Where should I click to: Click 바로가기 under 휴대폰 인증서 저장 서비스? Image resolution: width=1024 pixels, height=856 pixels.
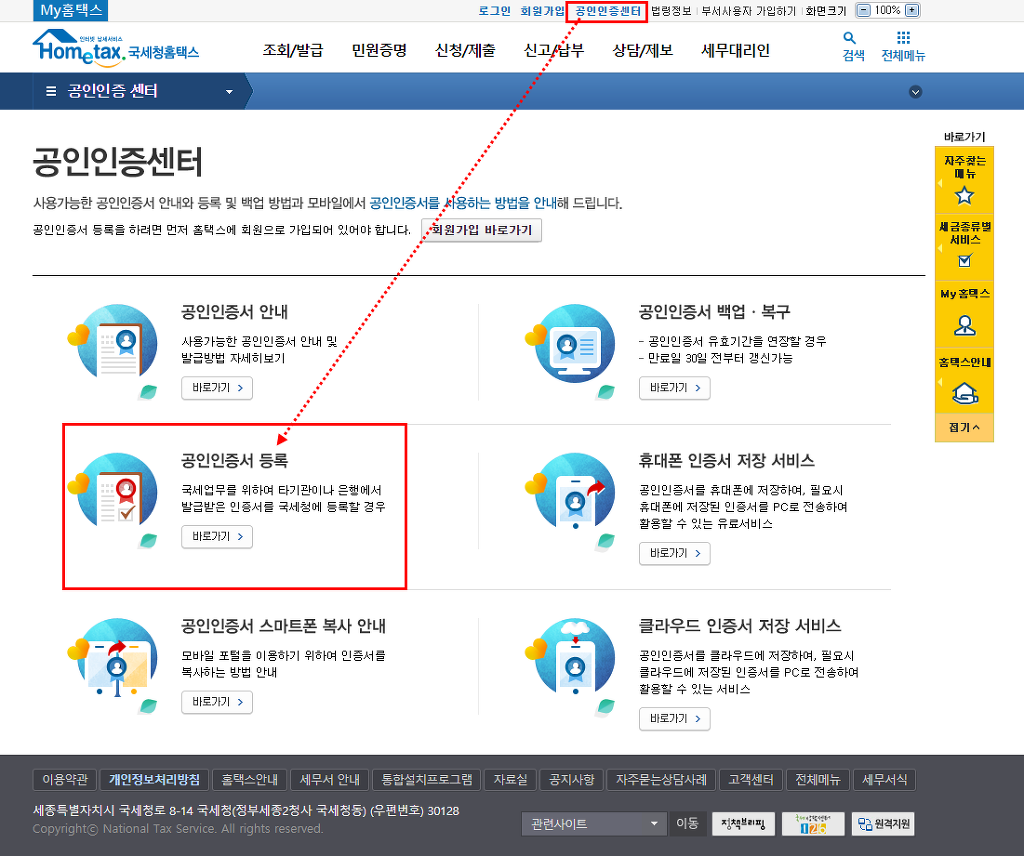tap(675, 553)
